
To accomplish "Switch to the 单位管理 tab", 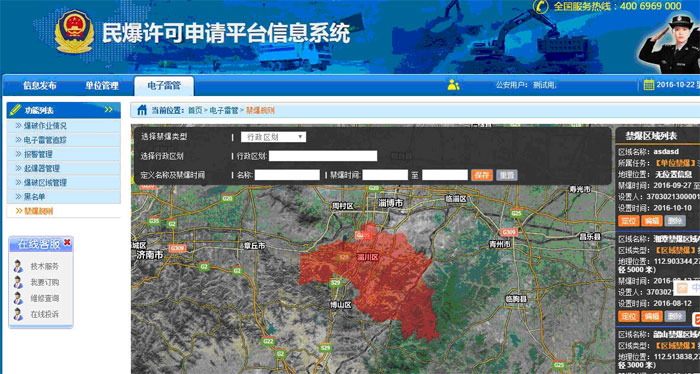I will [x=102, y=86].
